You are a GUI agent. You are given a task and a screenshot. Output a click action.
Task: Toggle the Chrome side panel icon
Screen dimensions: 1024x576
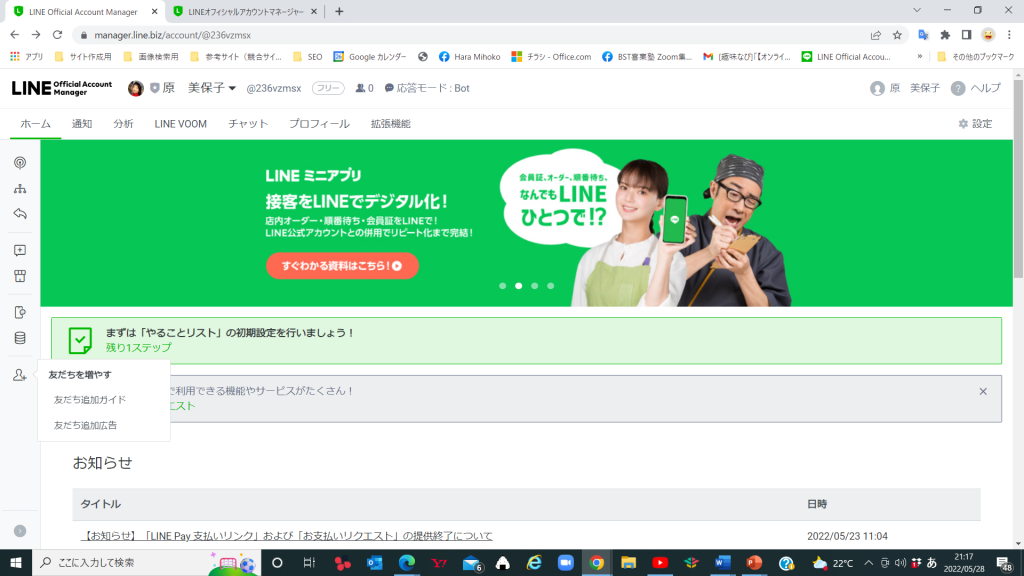(x=967, y=35)
